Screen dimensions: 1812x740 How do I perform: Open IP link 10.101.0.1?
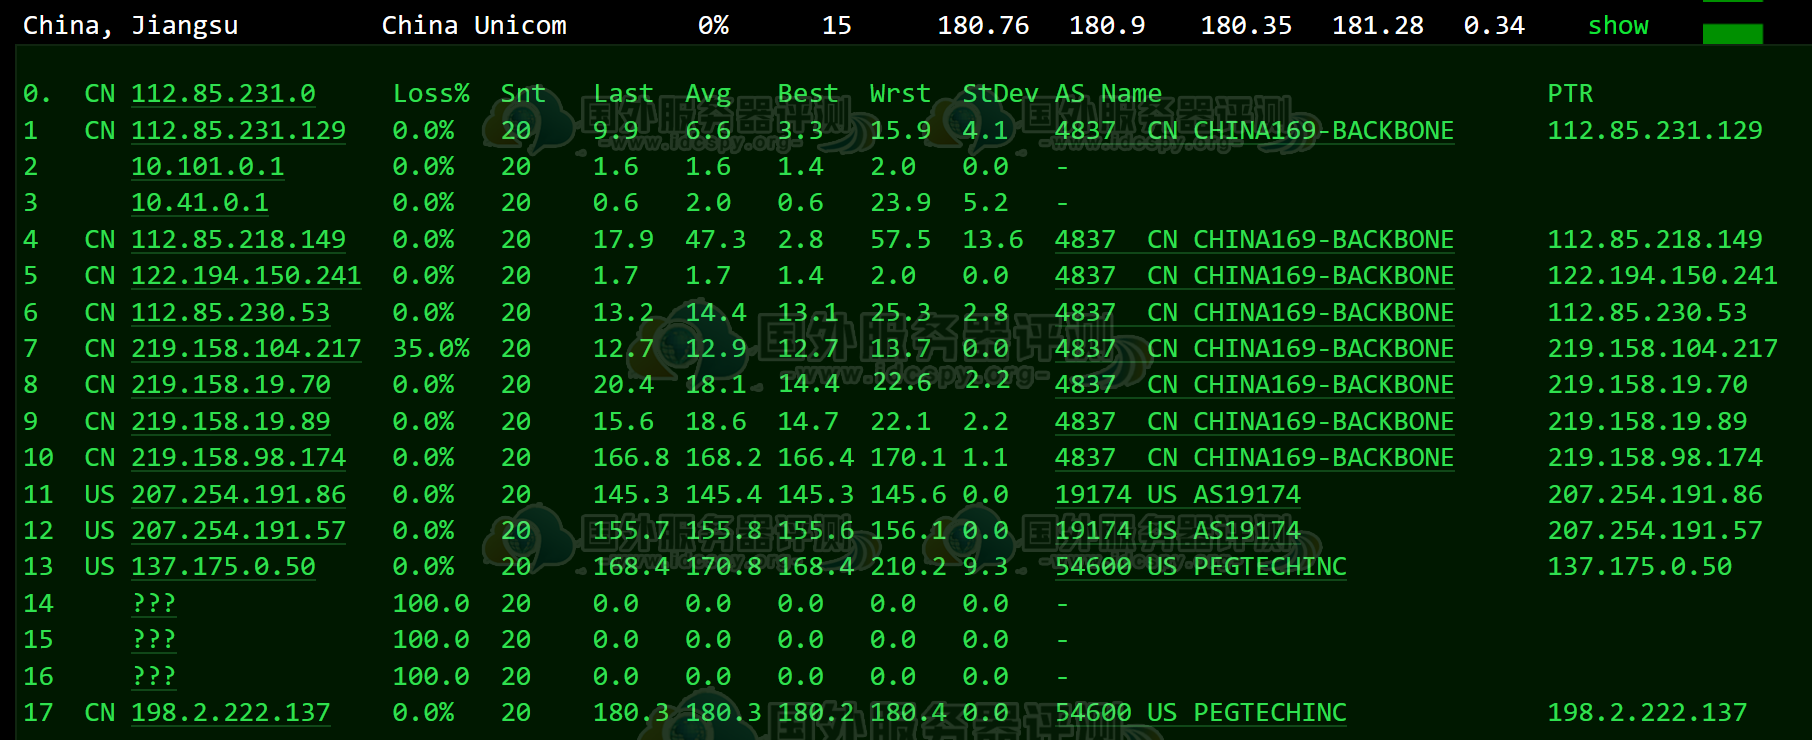(207, 167)
